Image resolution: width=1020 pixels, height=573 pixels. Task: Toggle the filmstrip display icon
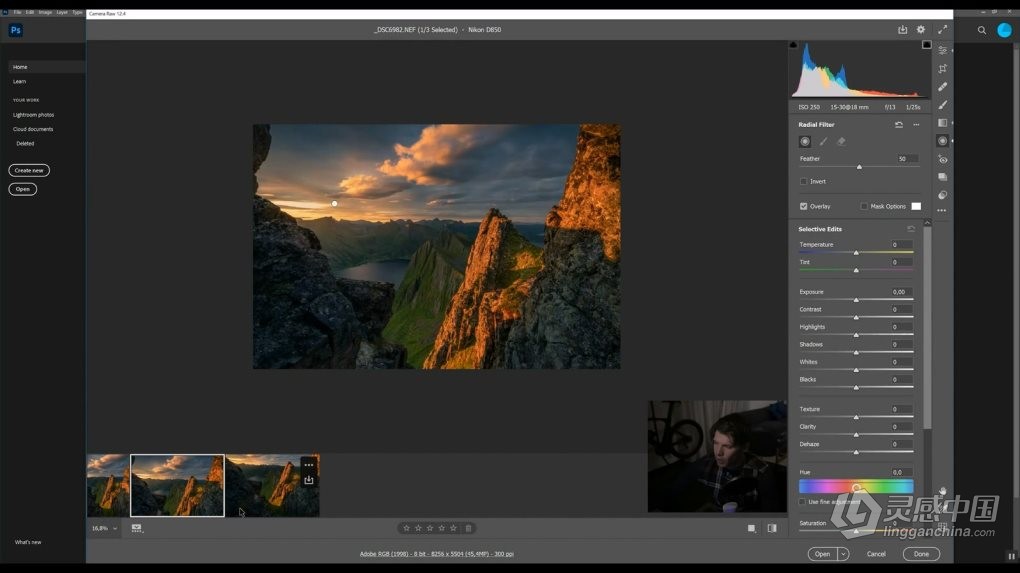137,528
